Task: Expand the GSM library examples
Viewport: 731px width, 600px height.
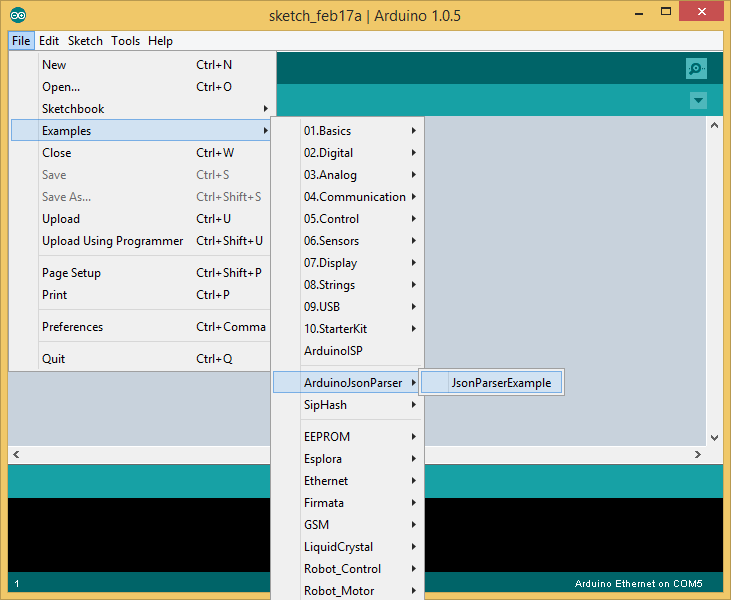Action: 347,524
